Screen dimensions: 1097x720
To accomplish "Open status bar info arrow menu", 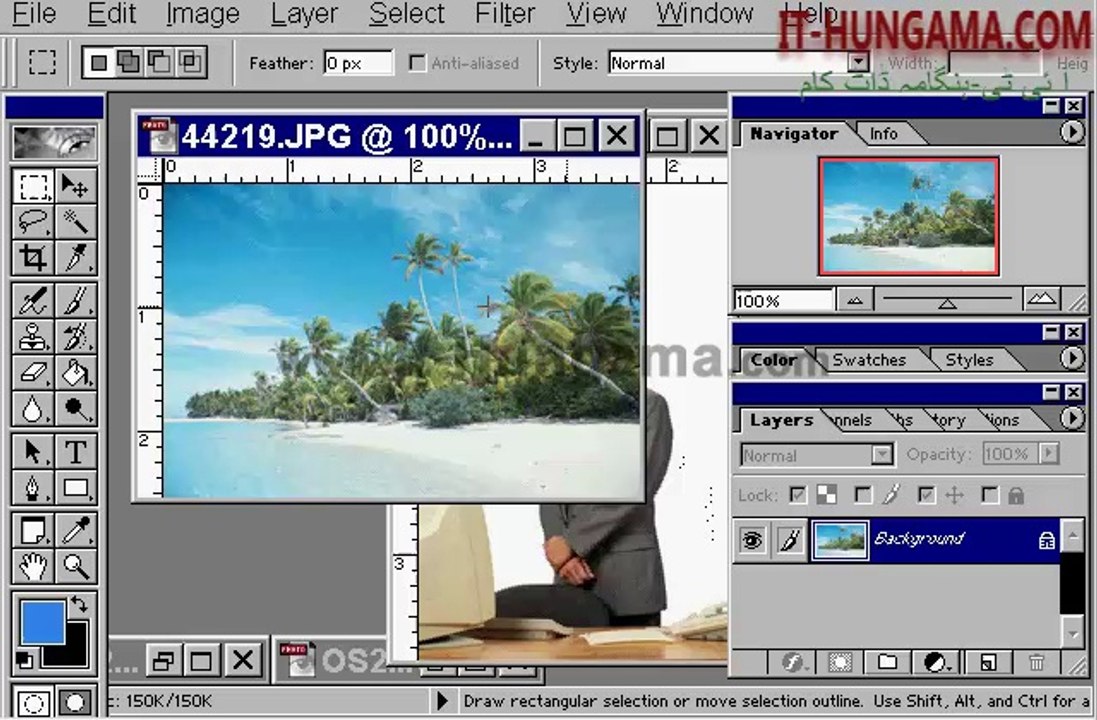I will [x=442, y=700].
